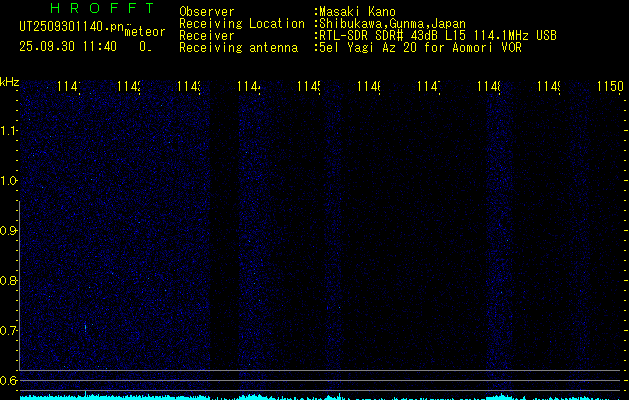Click the 1.0 kHz frequency axis label
The height and width of the screenshot is (400, 629).
click(x=8, y=181)
